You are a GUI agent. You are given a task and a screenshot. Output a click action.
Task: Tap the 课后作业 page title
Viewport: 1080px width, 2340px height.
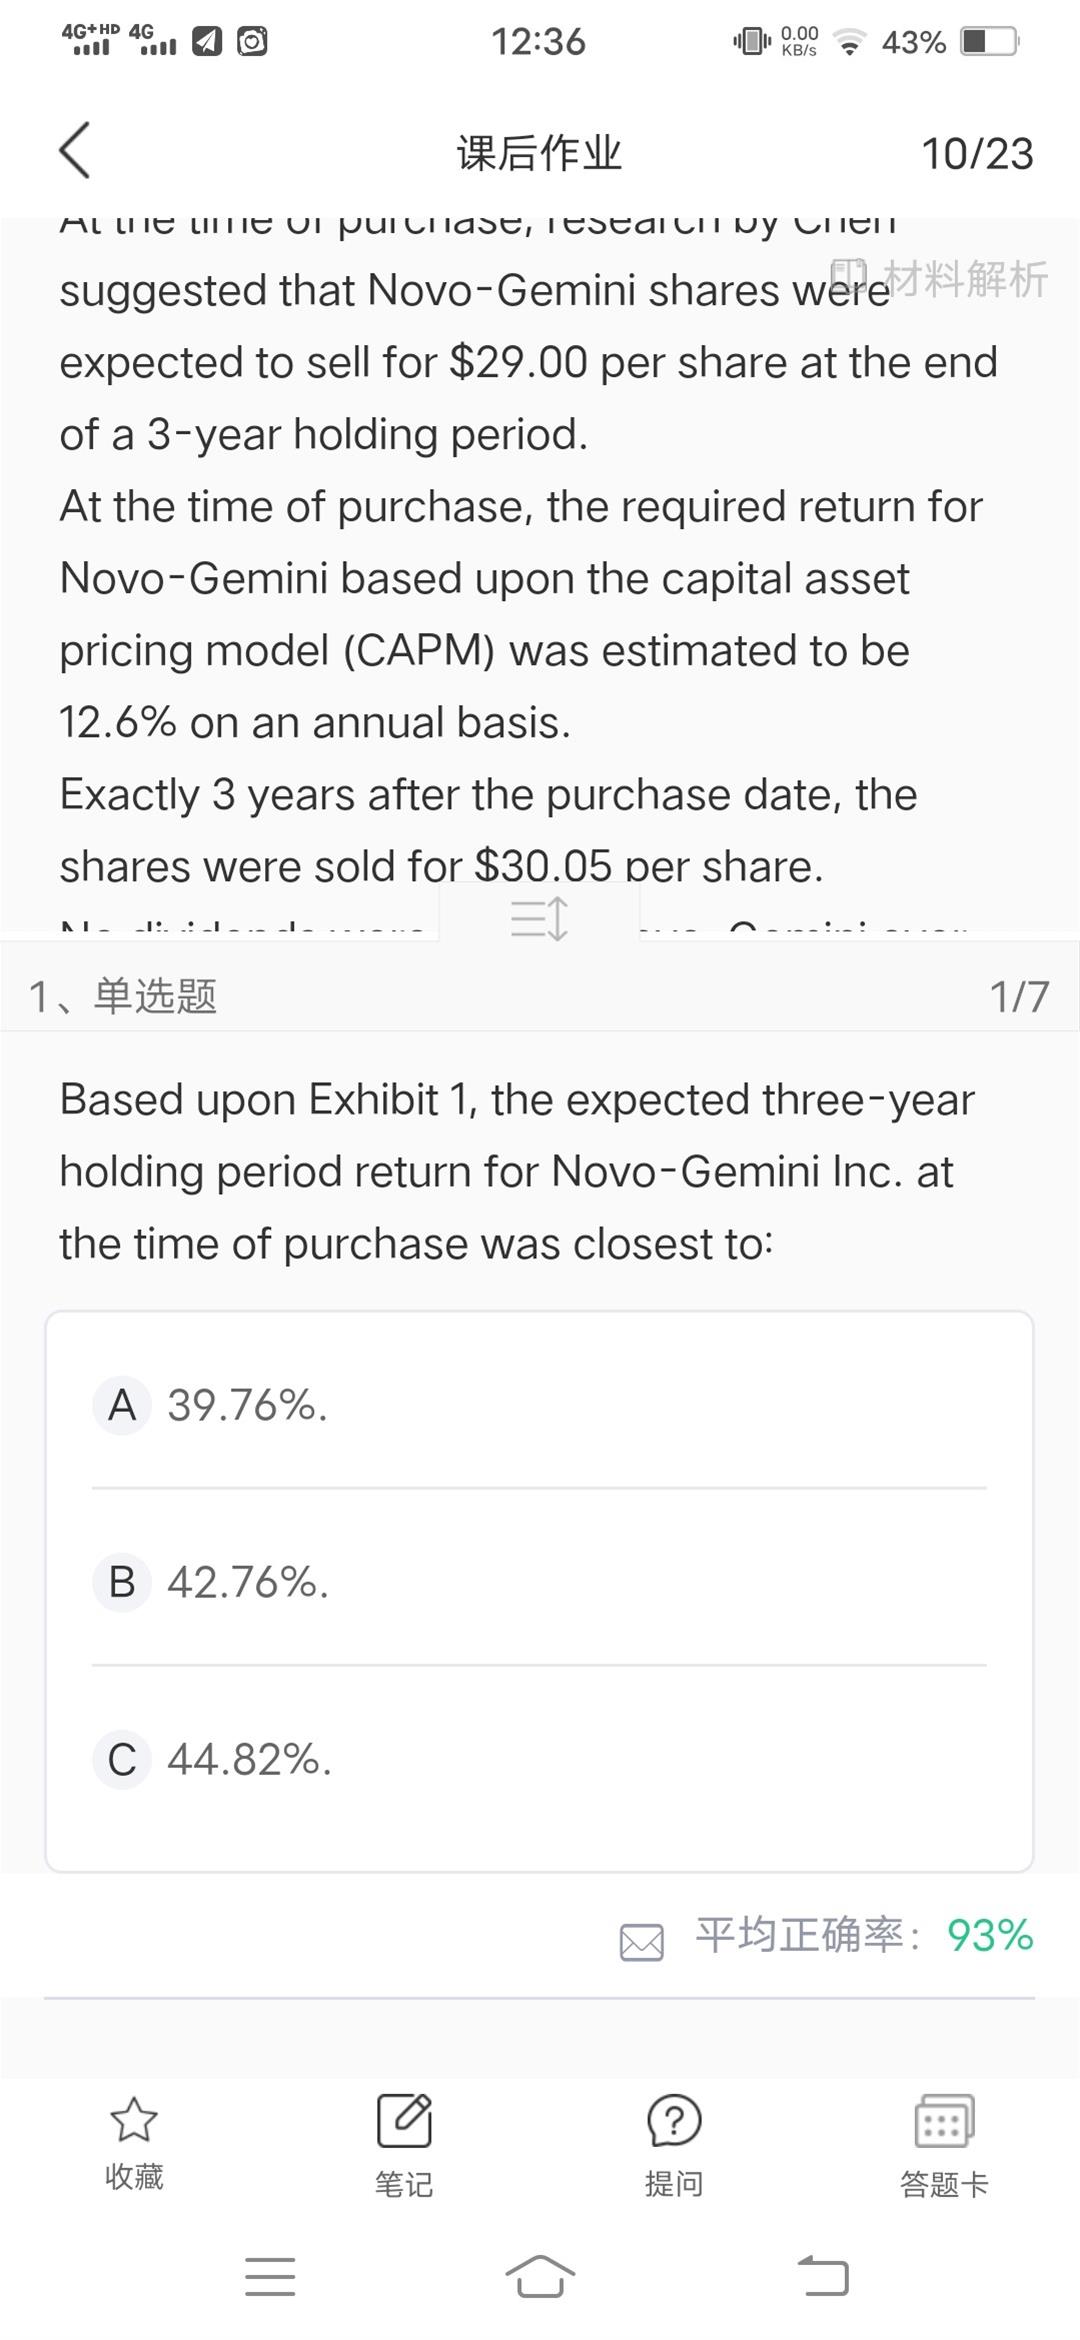pos(539,153)
